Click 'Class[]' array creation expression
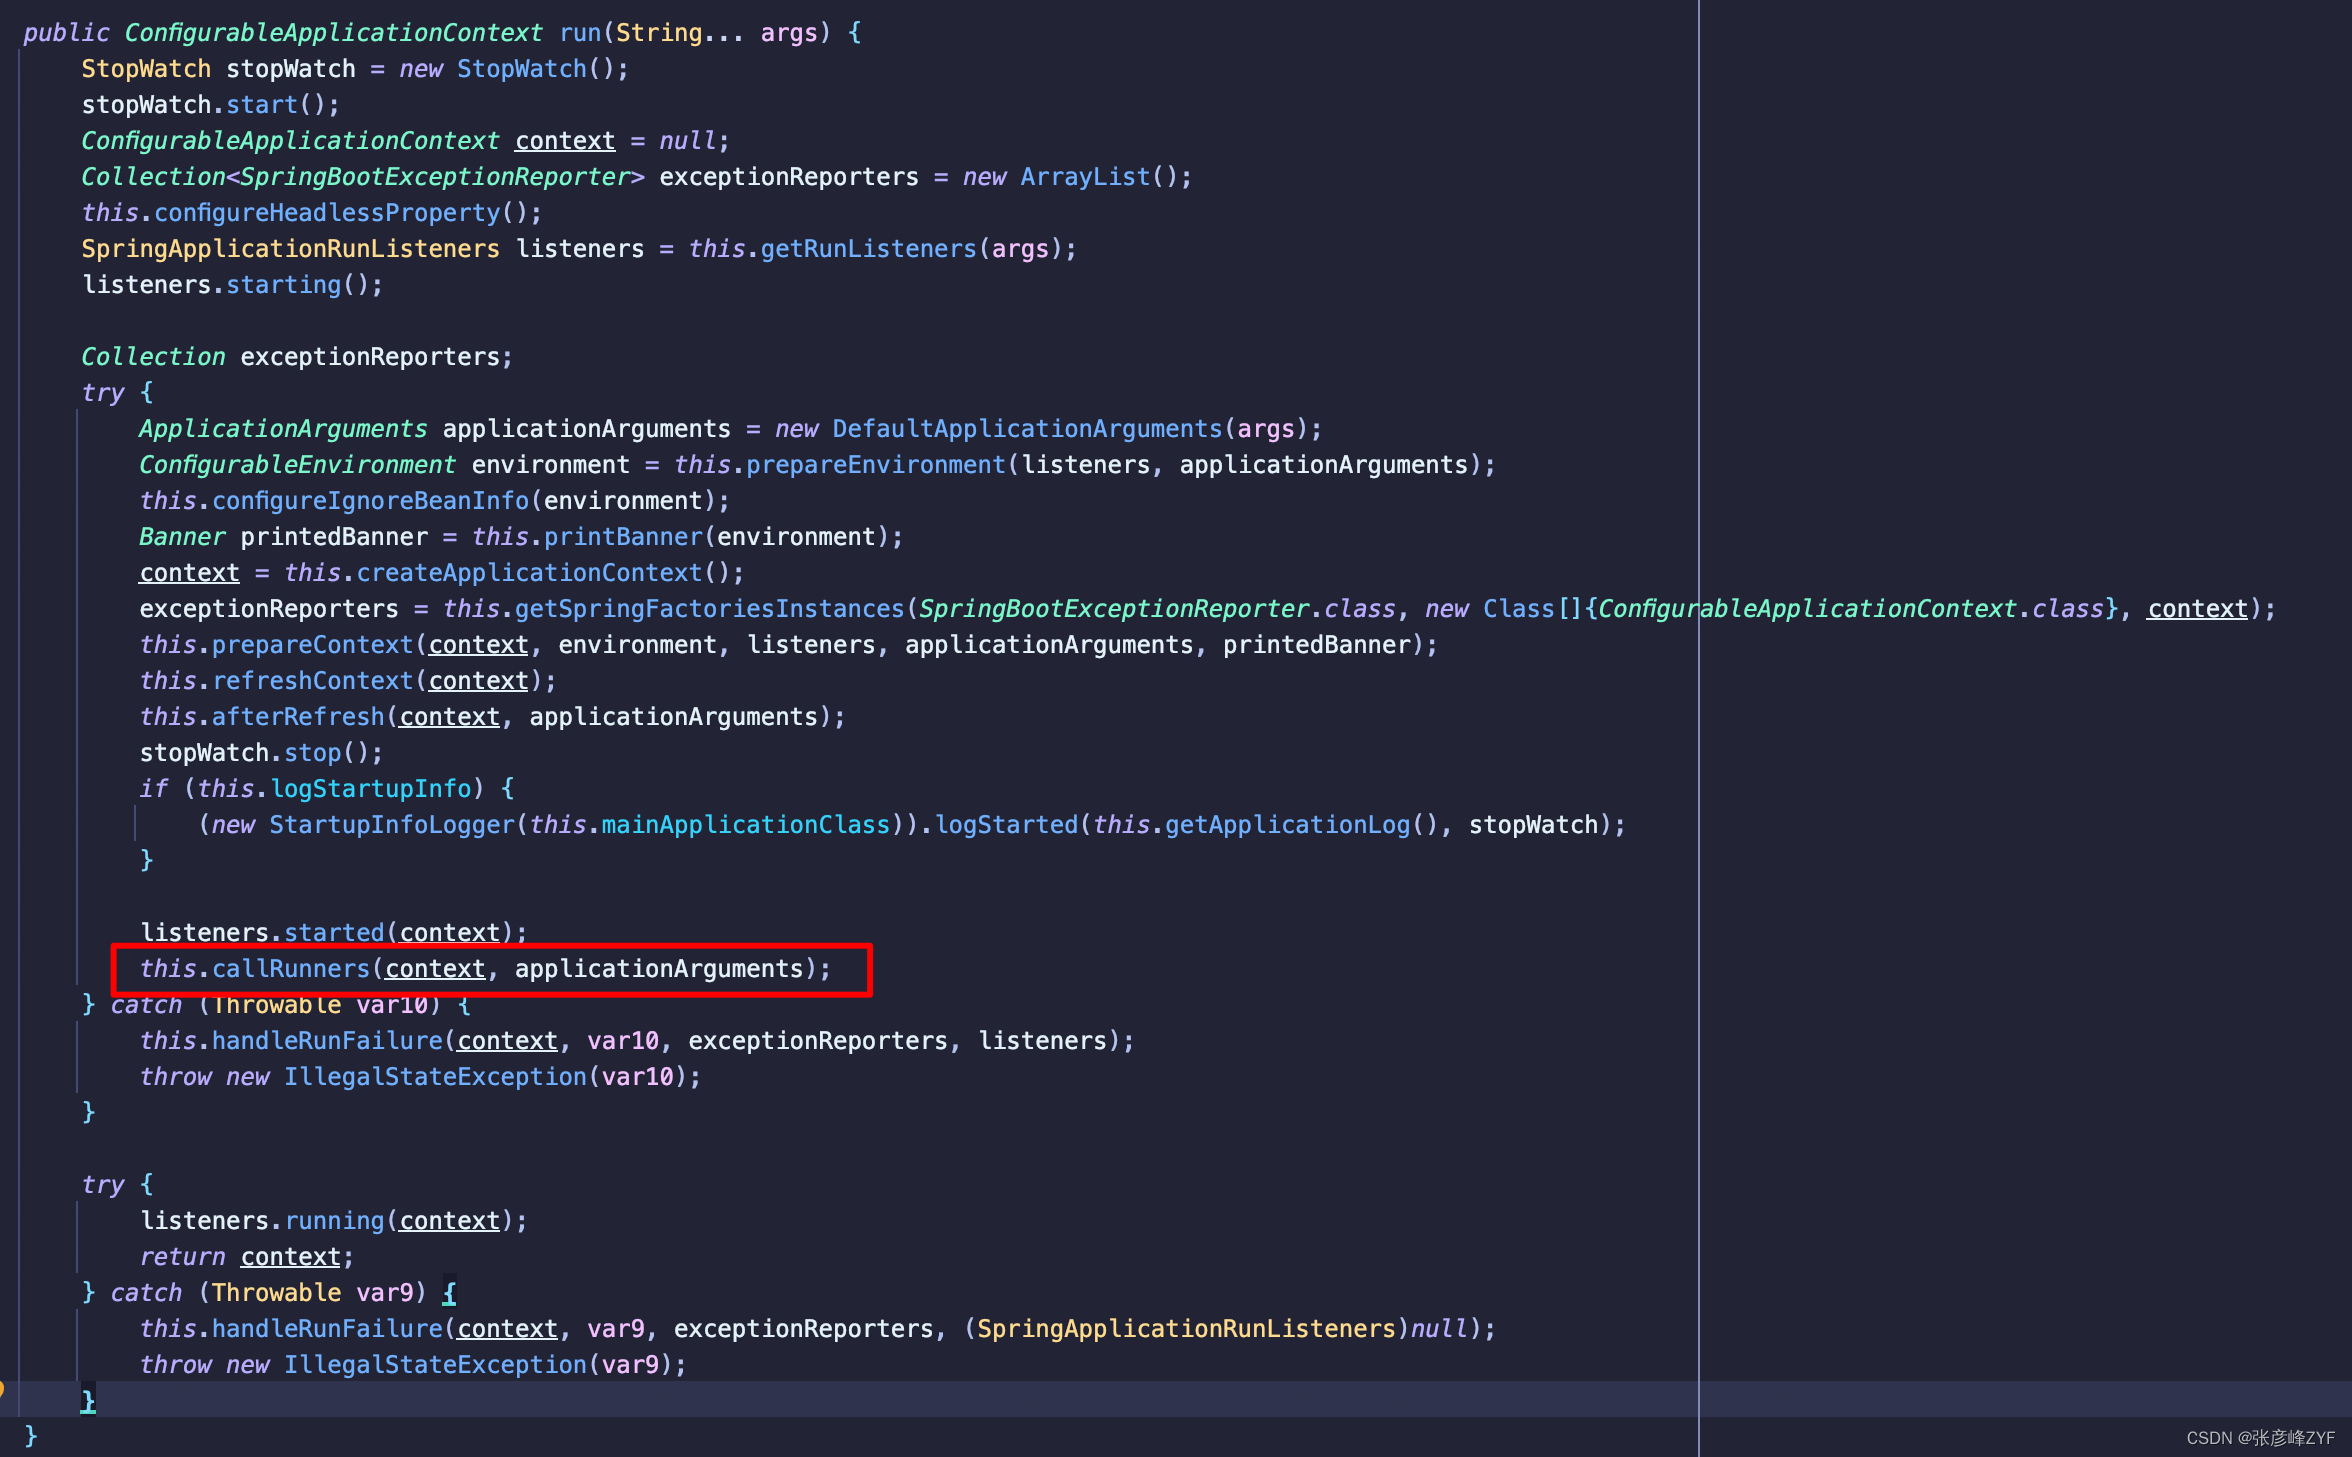The height and width of the screenshot is (1457, 2352). point(1533,609)
